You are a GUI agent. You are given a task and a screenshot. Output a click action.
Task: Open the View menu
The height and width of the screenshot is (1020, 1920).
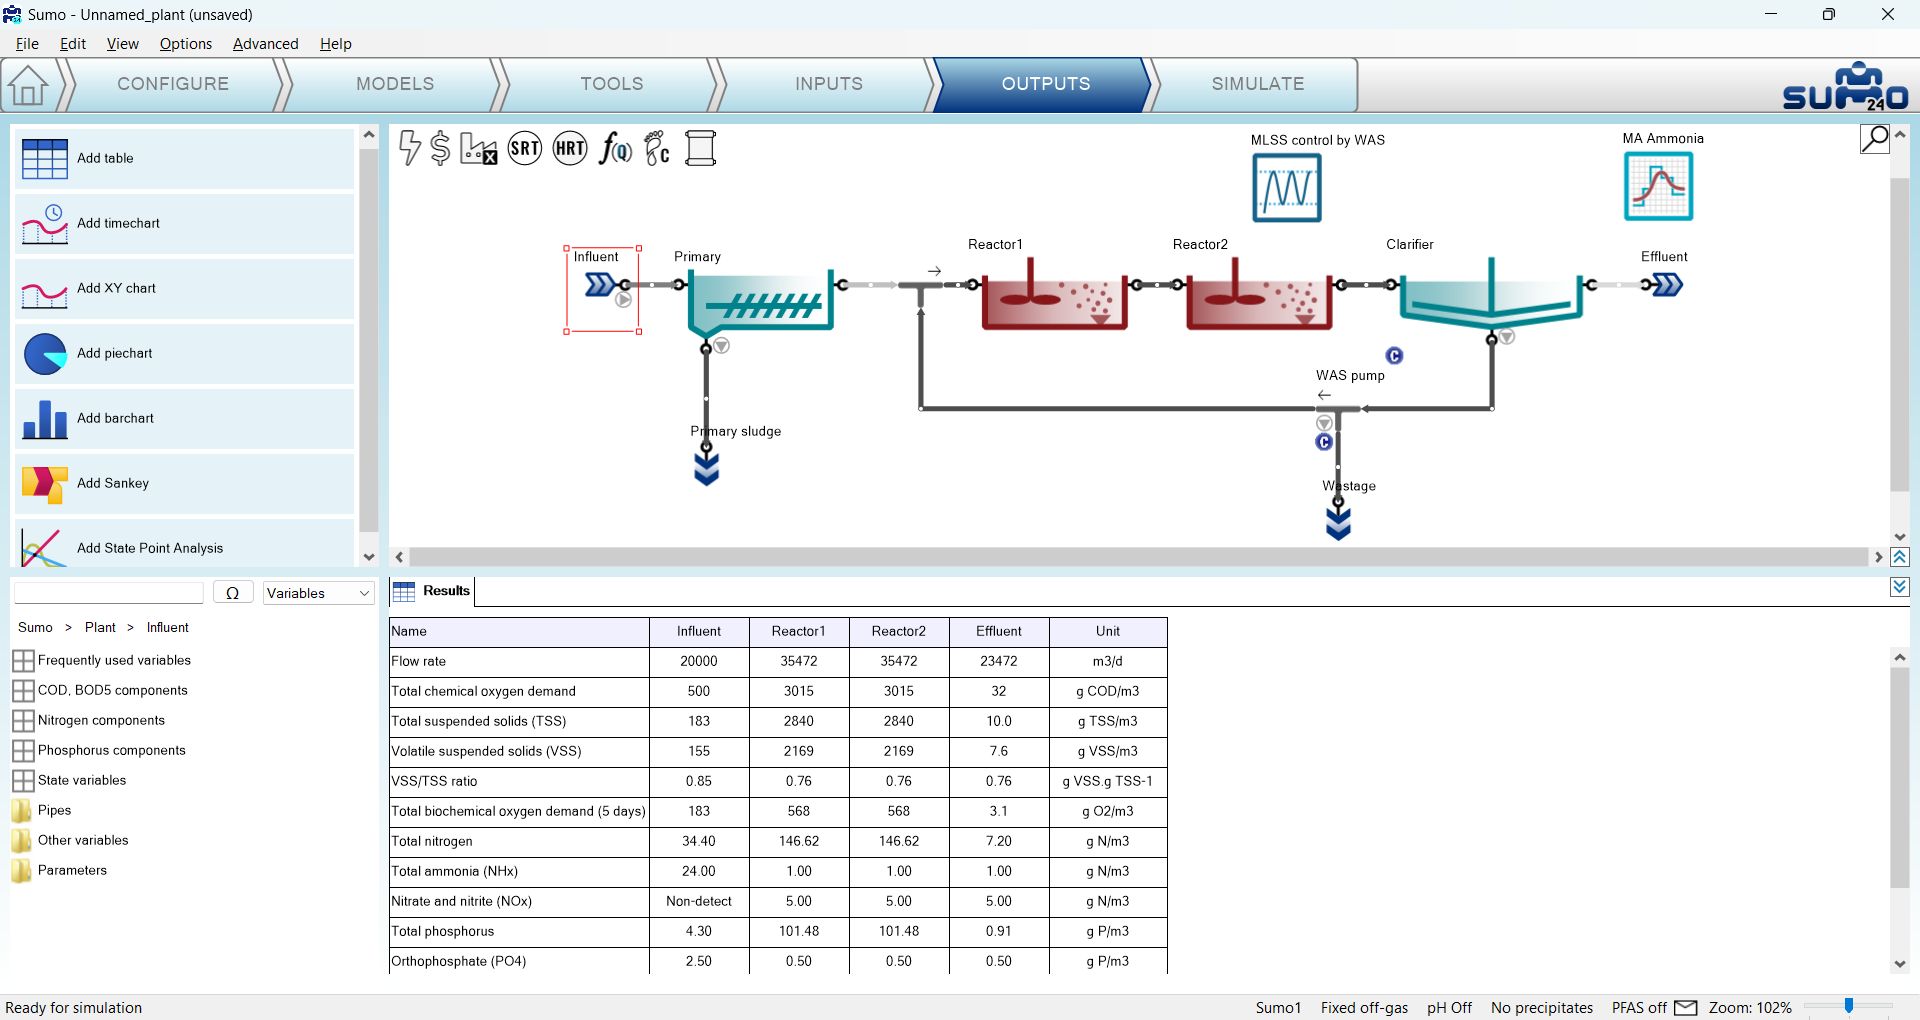[x=122, y=44]
